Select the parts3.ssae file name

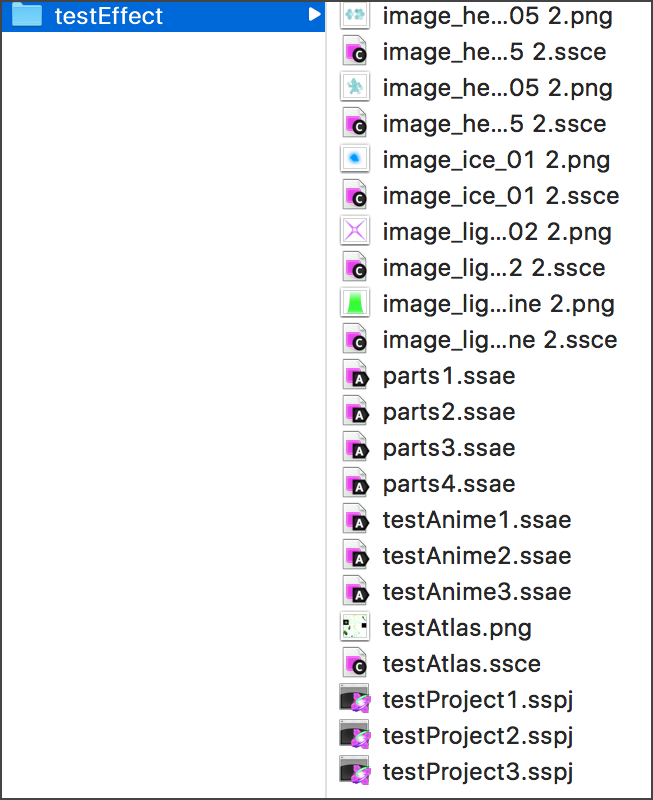(449, 448)
